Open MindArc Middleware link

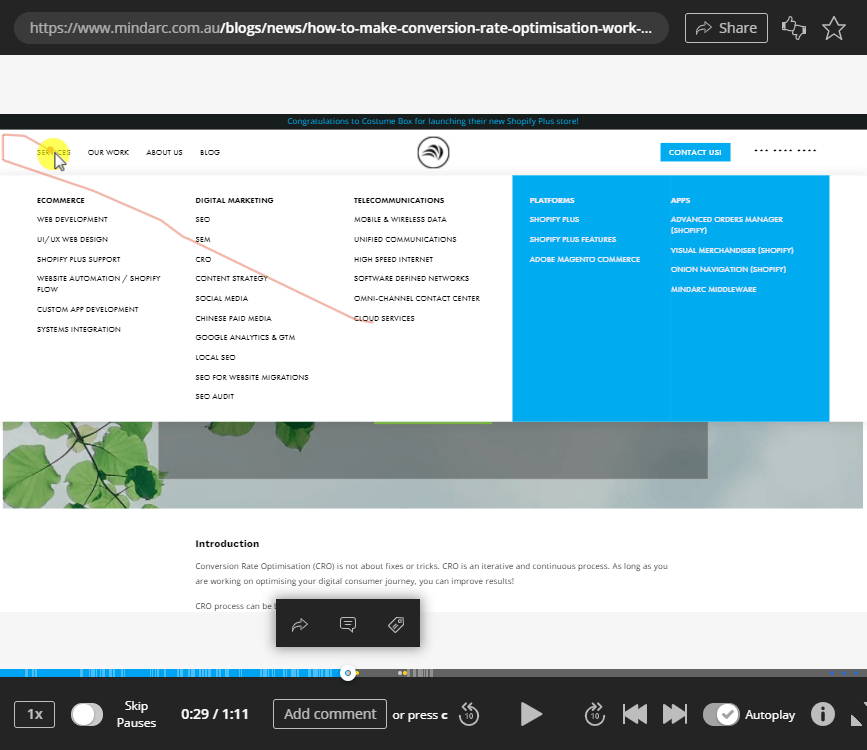click(713, 289)
